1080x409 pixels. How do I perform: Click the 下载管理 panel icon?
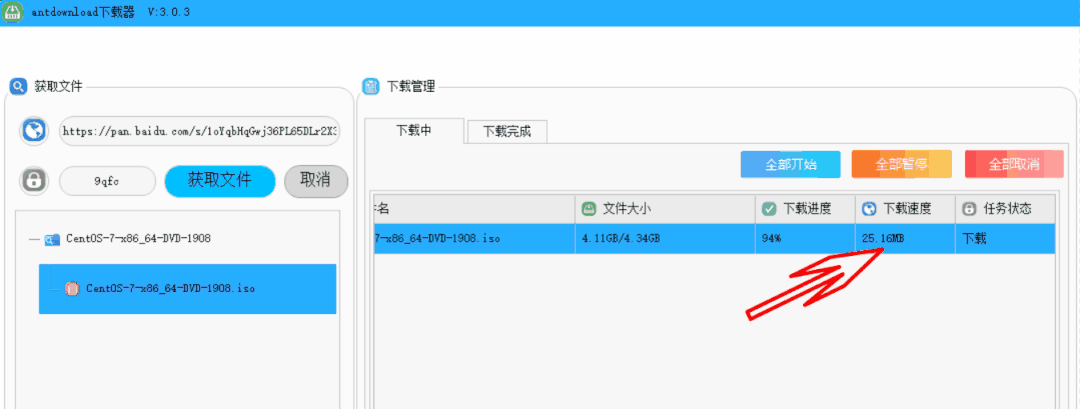[371, 87]
